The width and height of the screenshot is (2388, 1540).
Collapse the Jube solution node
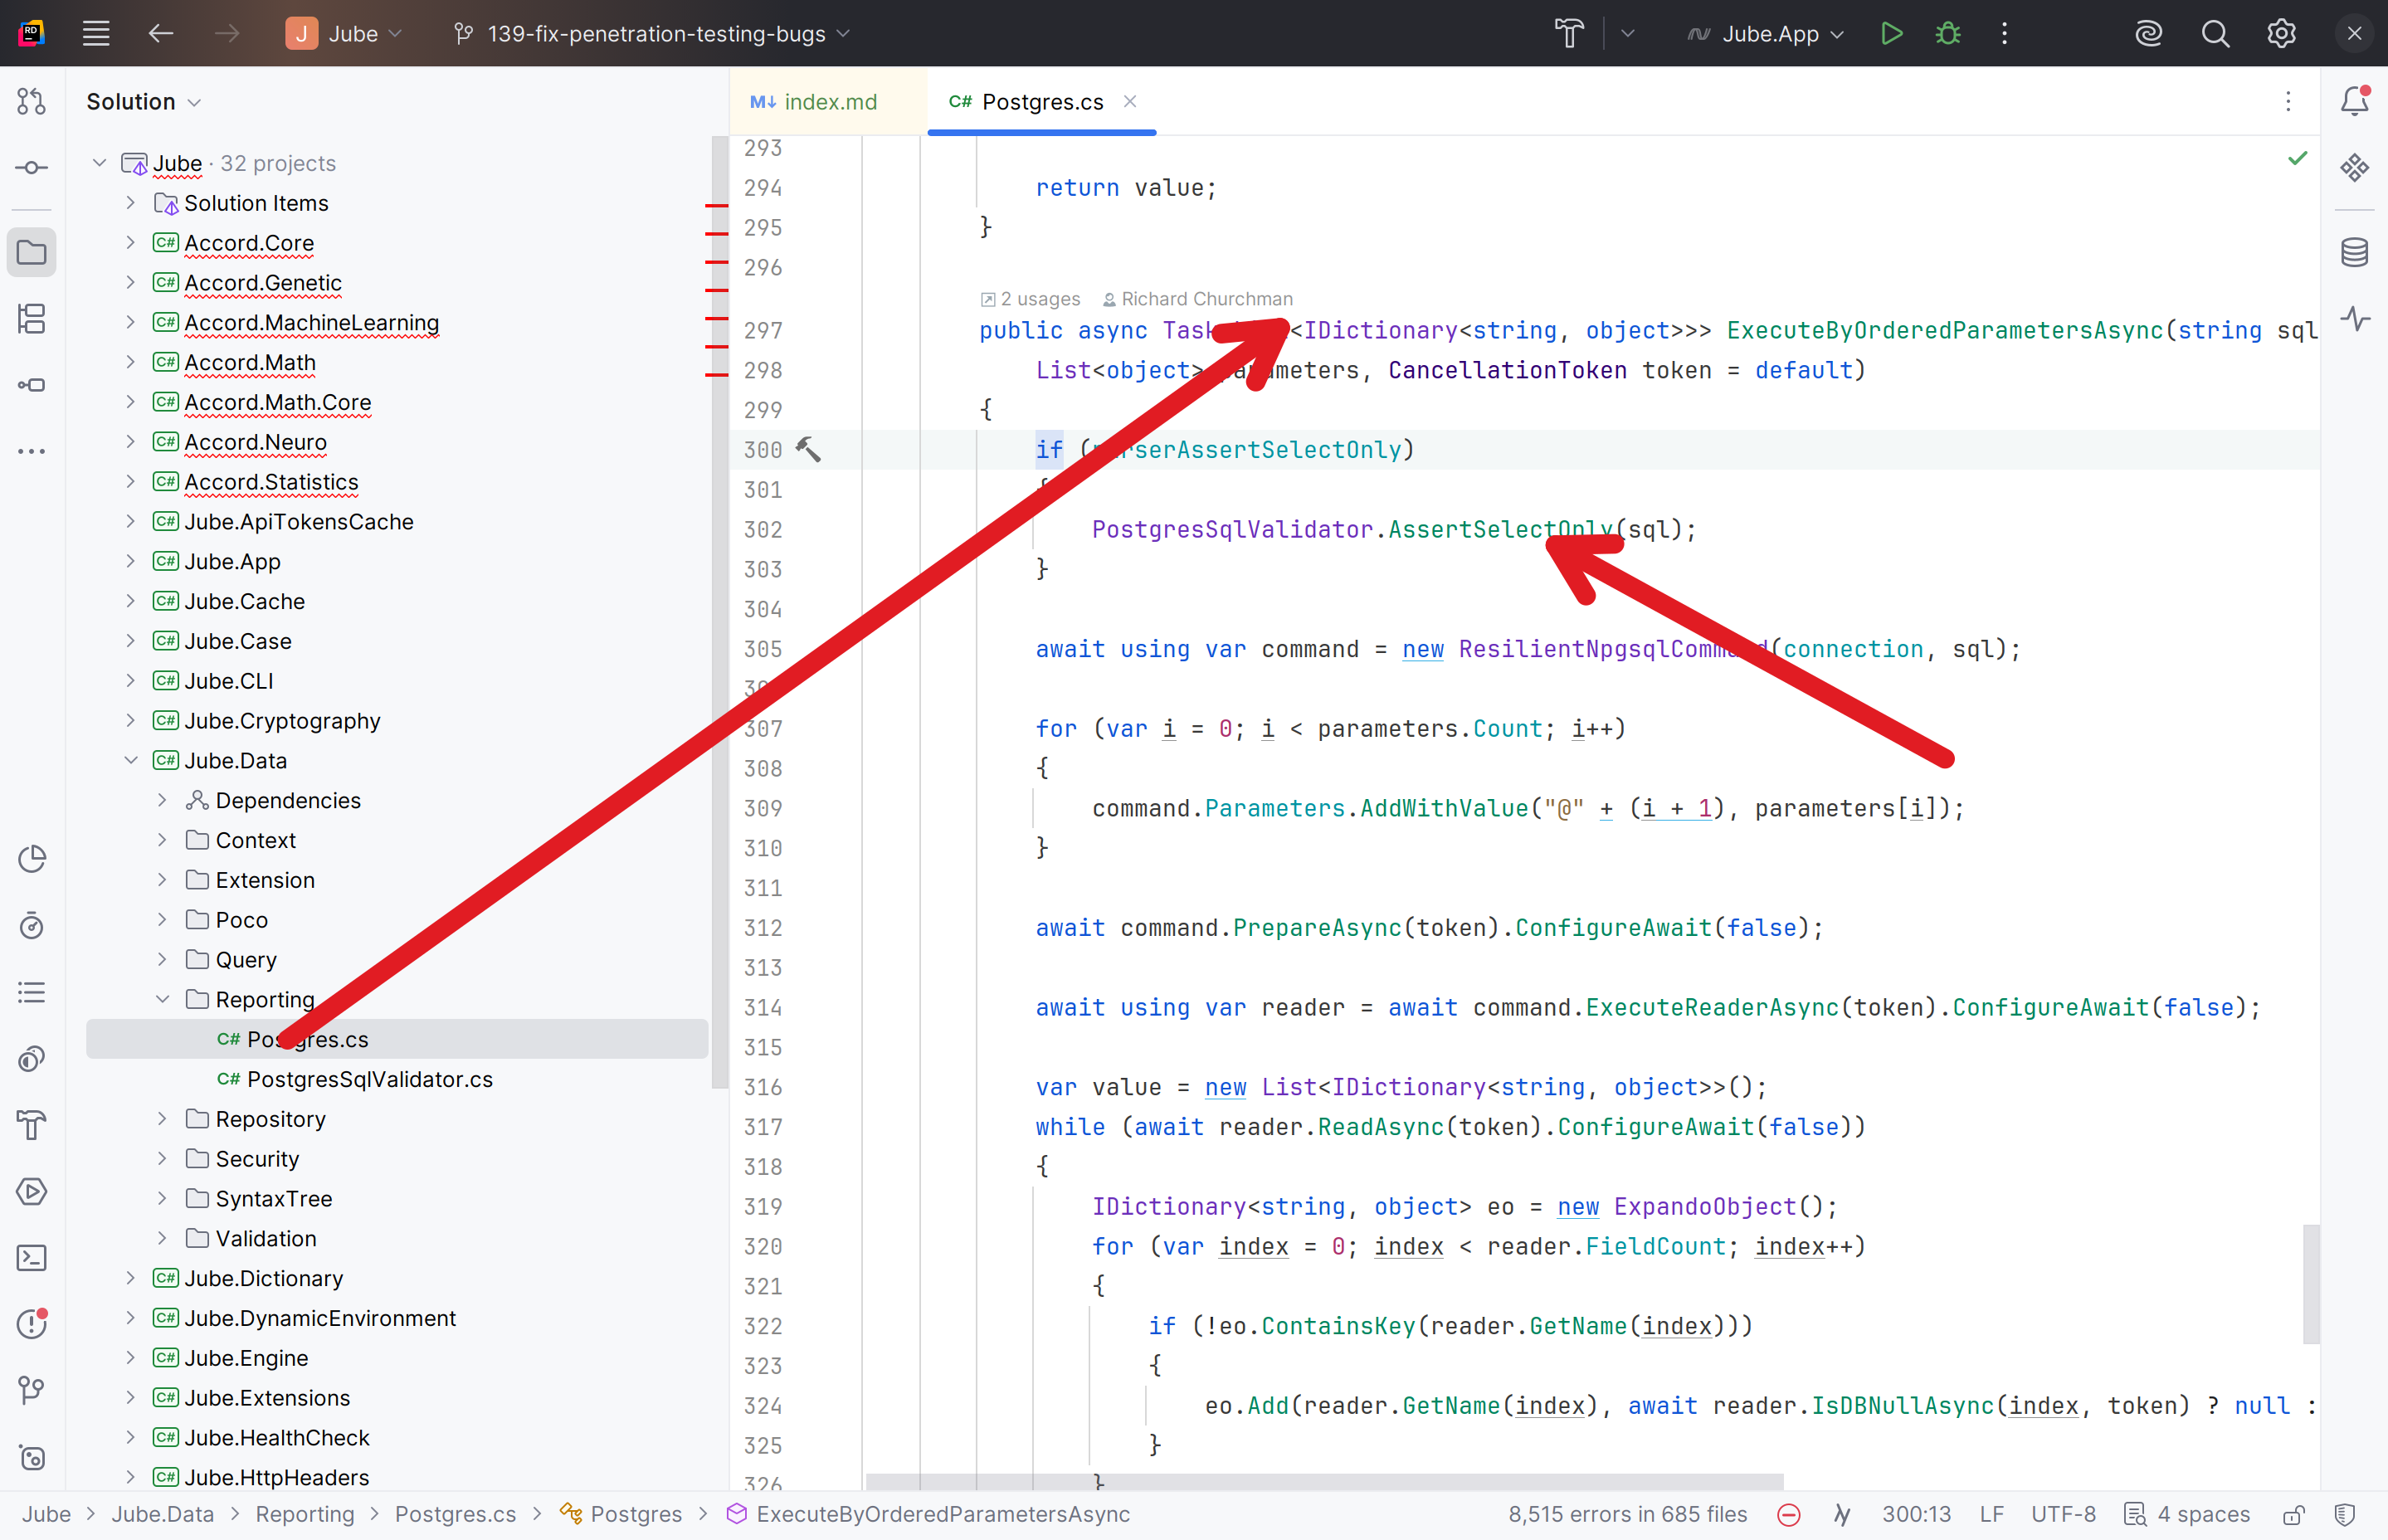coord(99,162)
